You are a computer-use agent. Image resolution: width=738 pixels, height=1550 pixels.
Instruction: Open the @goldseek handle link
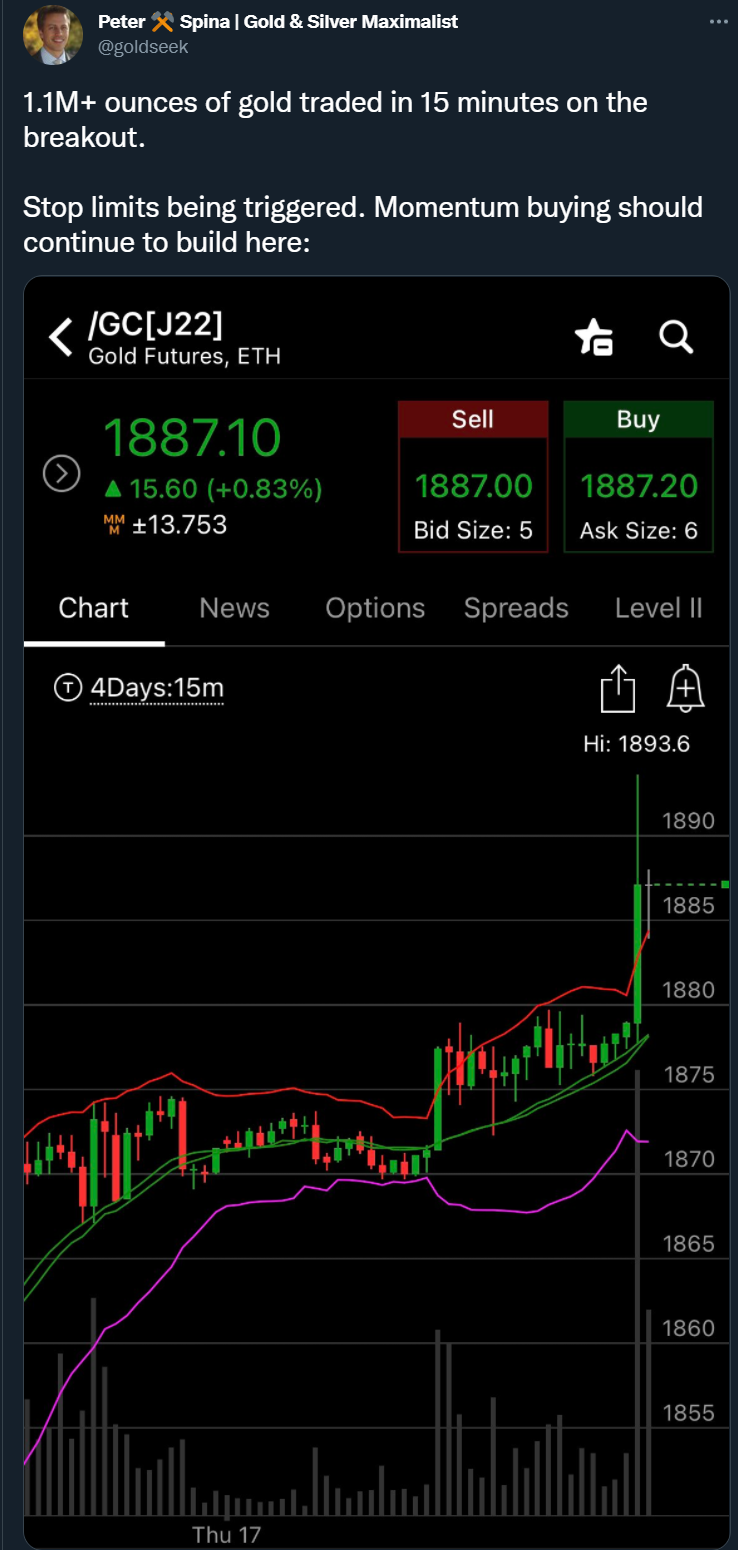click(143, 47)
